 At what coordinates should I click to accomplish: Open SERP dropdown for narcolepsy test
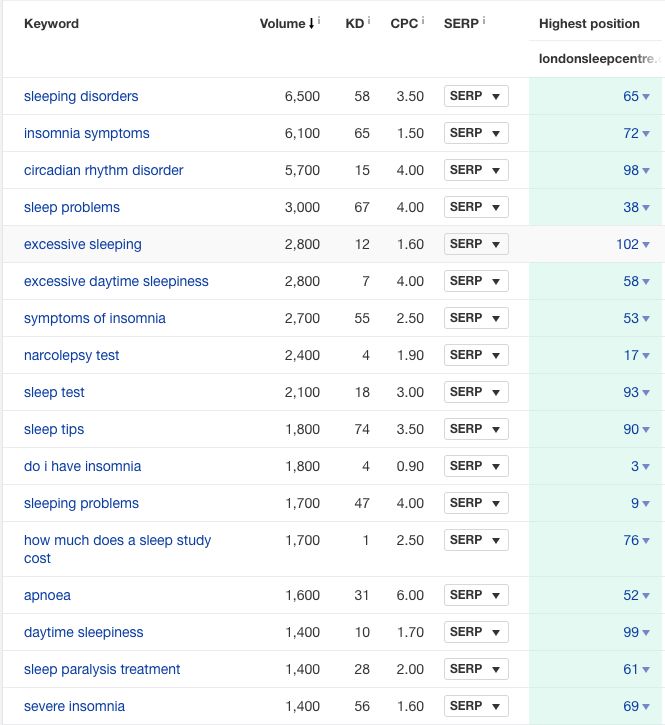coord(476,355)
